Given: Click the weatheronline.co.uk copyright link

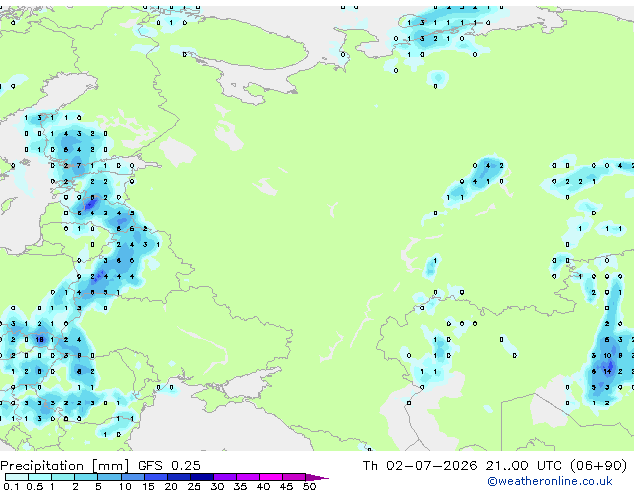Looking at the screenshot, I should [x=550, y=481].
